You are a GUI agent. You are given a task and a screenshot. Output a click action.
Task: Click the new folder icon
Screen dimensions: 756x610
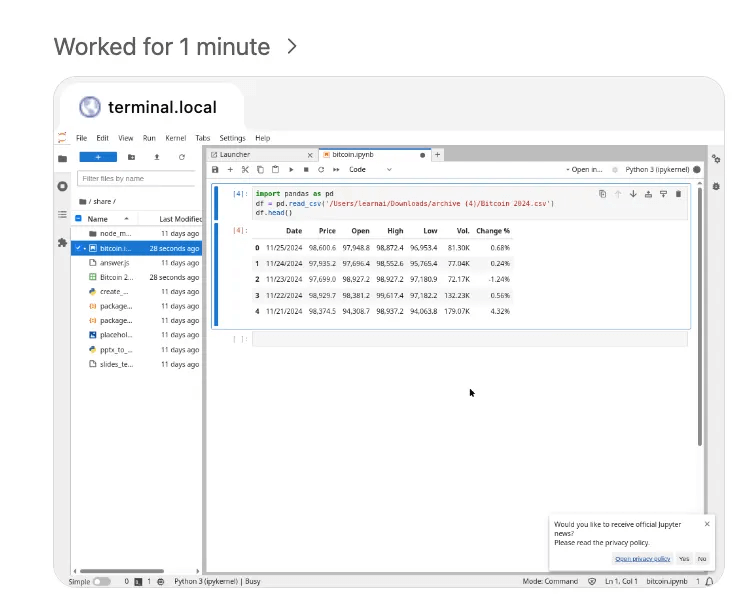(x=131, y=157)
